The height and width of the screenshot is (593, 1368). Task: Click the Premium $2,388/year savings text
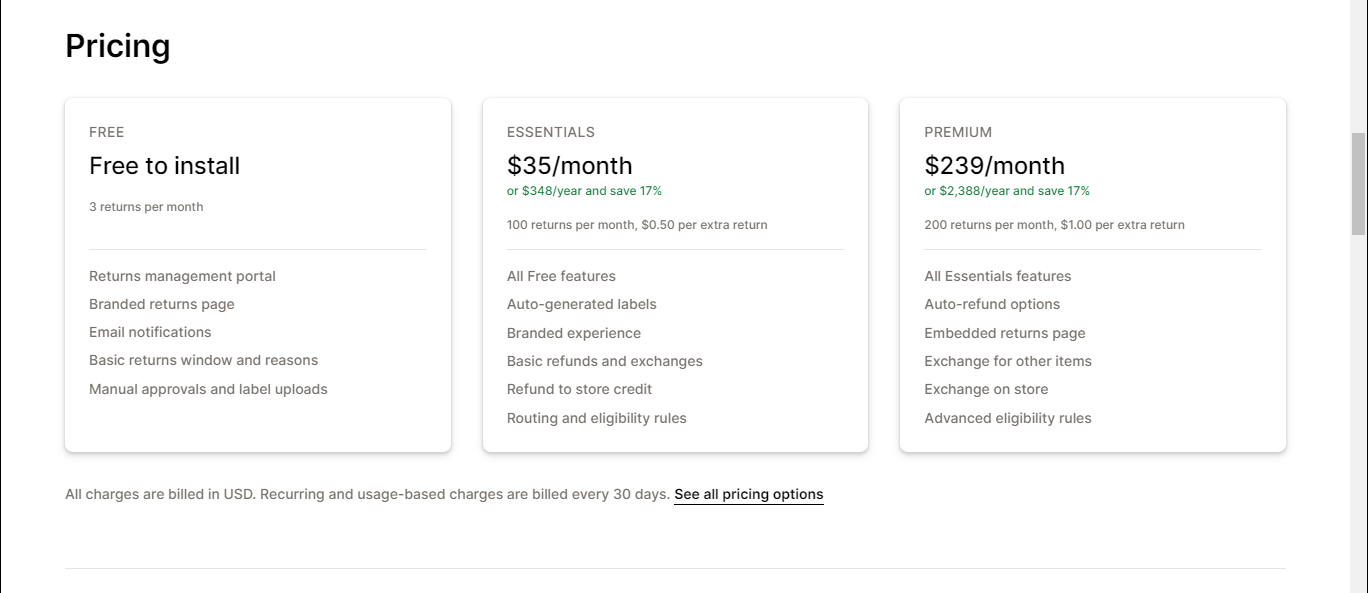(1007, 190)
